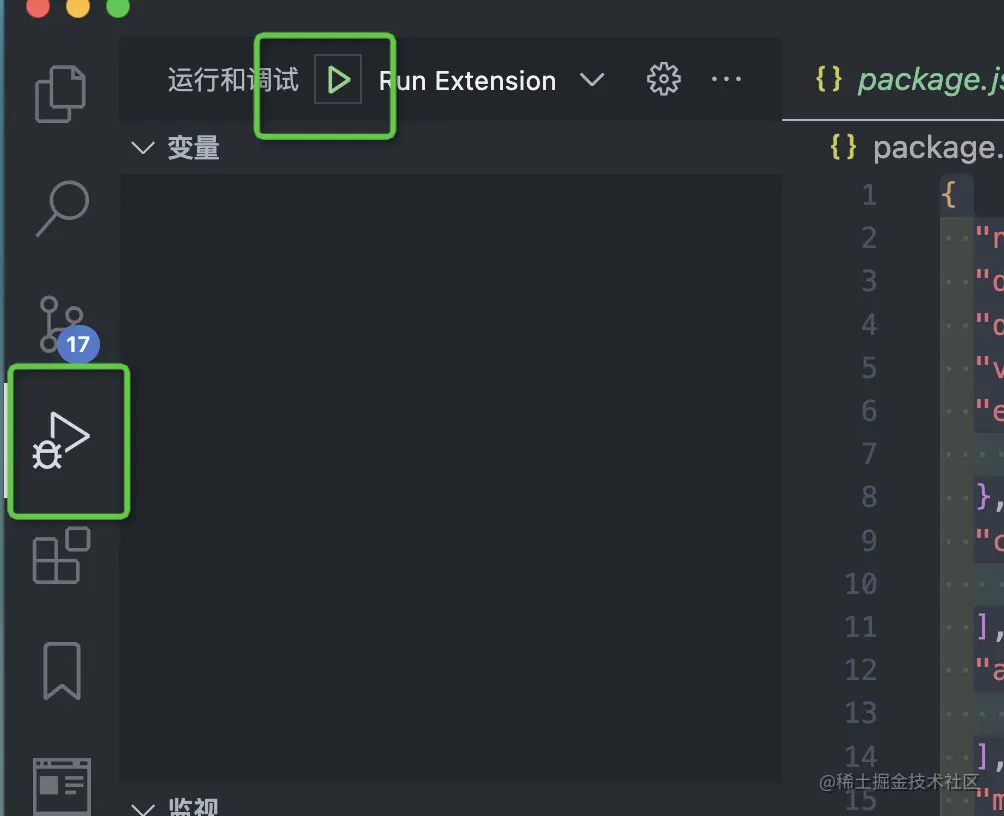Select the Run and Debug bug icon
Screen dimensions: 1004x816
pyautogui.click(x=62, y=441)
